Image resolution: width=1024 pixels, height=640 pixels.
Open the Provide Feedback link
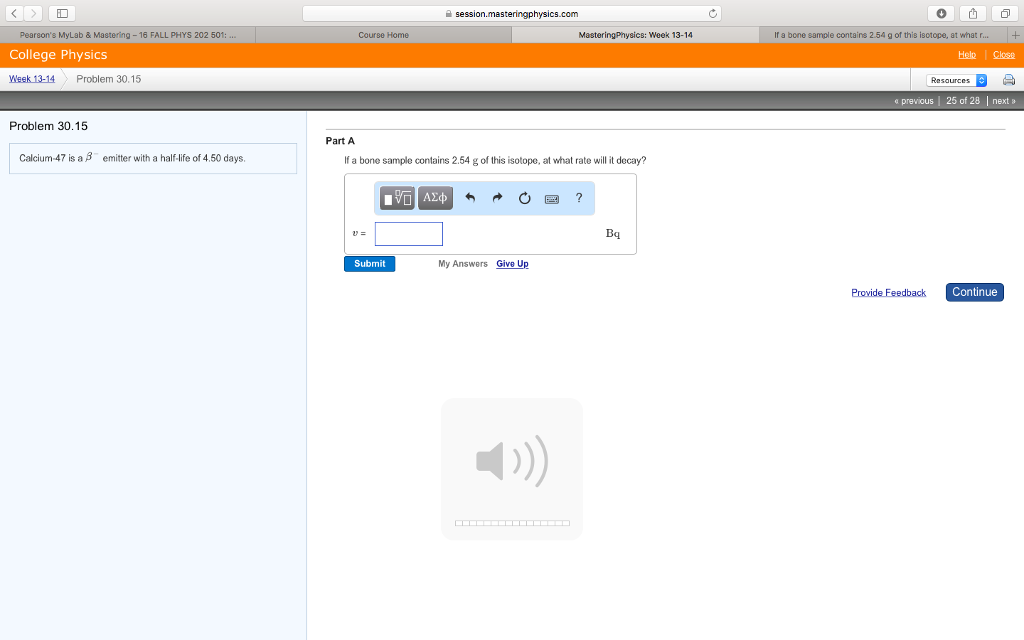pyautogui.click(x=888, y=293)
